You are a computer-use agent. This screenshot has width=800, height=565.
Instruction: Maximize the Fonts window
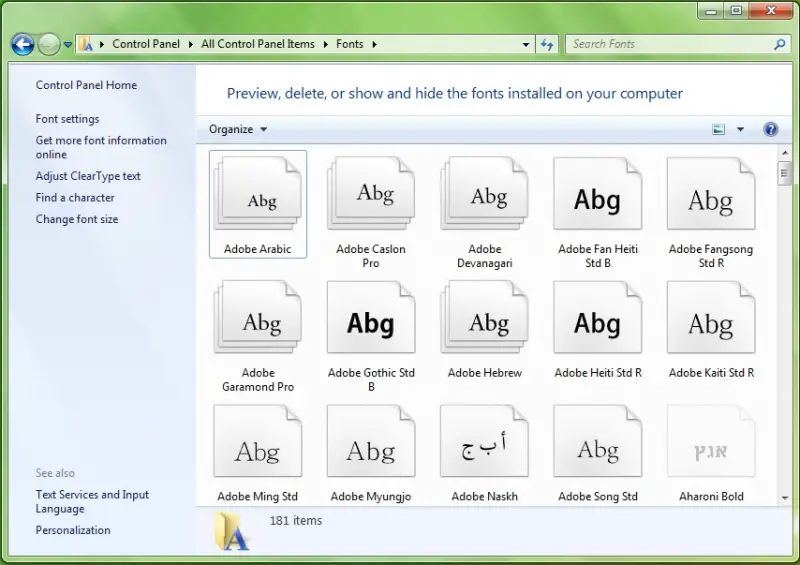tap(736, 10)
